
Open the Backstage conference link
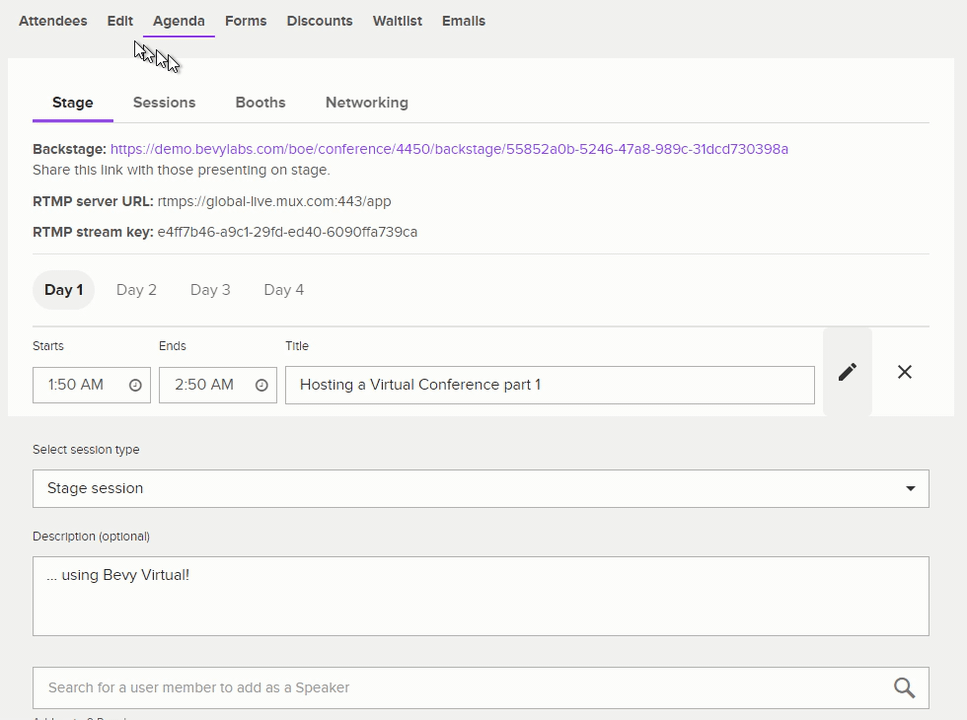pos(449,149)
